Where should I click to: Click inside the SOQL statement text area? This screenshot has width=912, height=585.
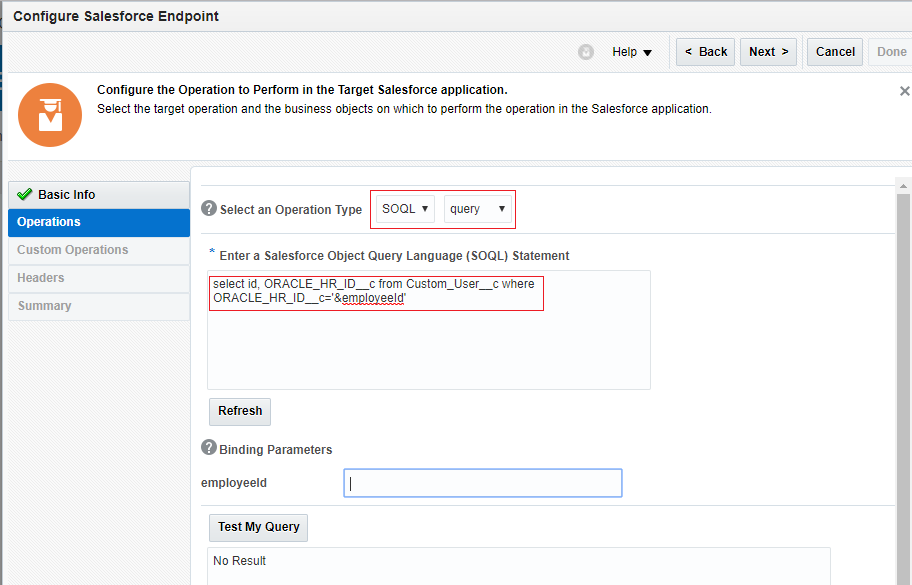click(429, 330)
